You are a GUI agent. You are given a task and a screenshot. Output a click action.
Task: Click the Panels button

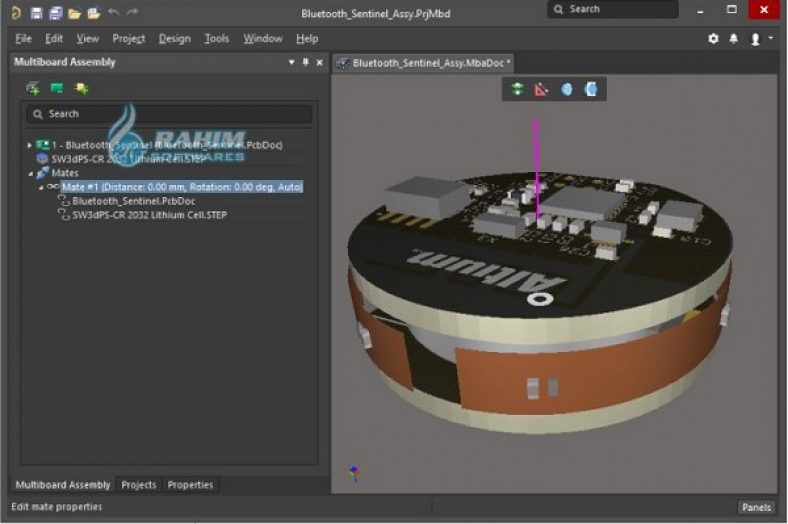(x=756, y=507)
